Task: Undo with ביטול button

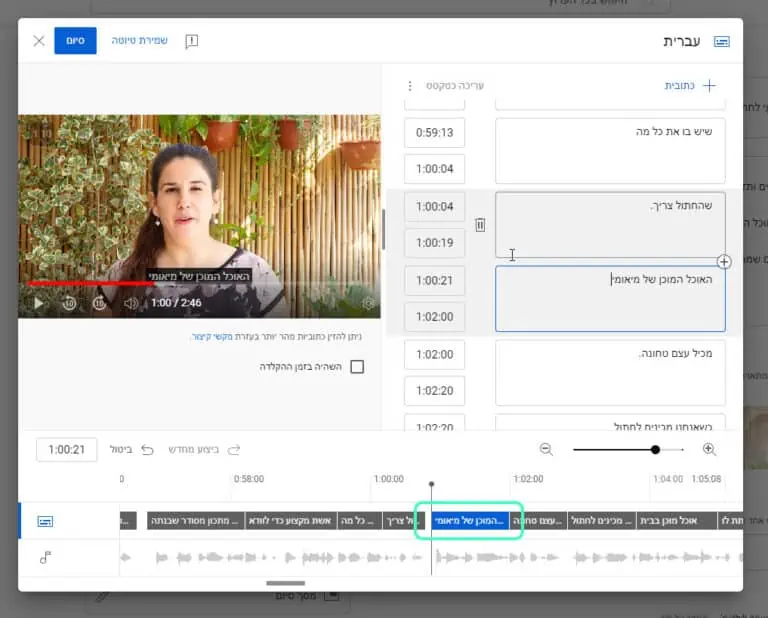Action: [132, 450]
